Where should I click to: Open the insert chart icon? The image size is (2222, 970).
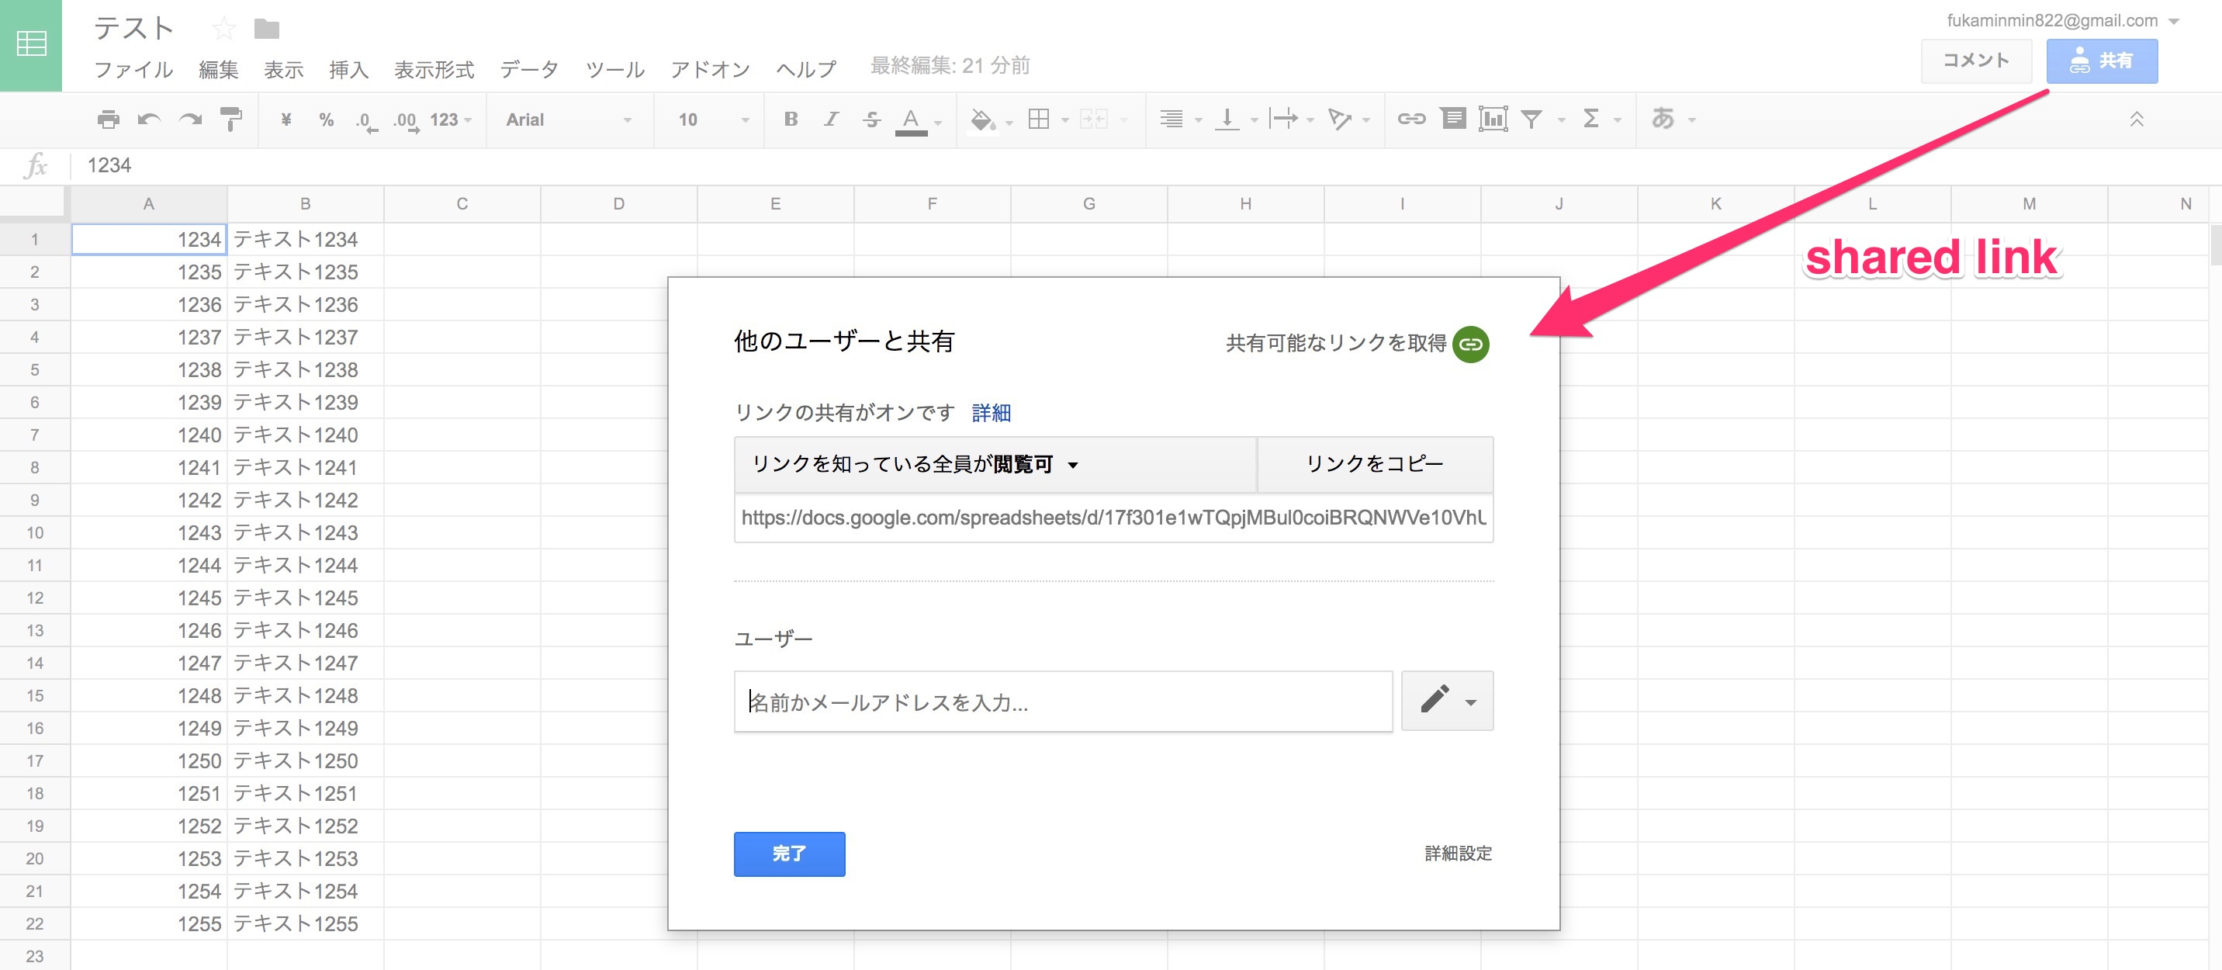tap(1491, 119)
